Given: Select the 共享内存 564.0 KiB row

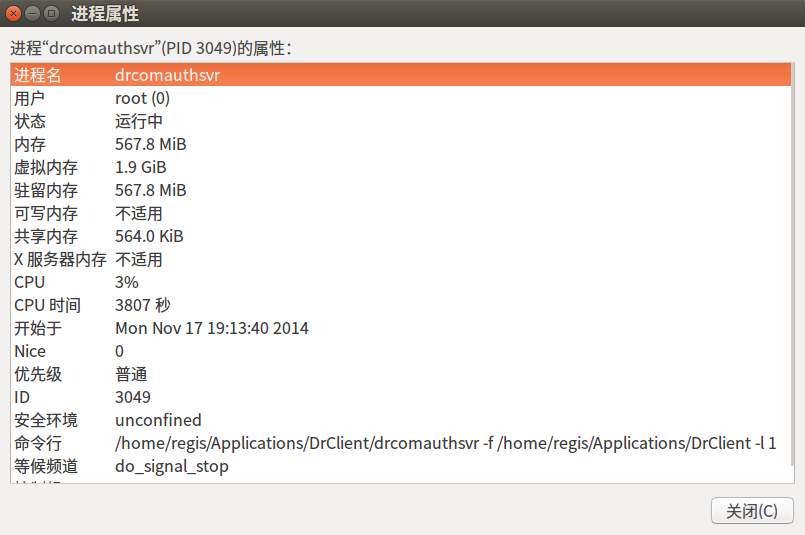Looking at the screenshot, I should [401, 236].
